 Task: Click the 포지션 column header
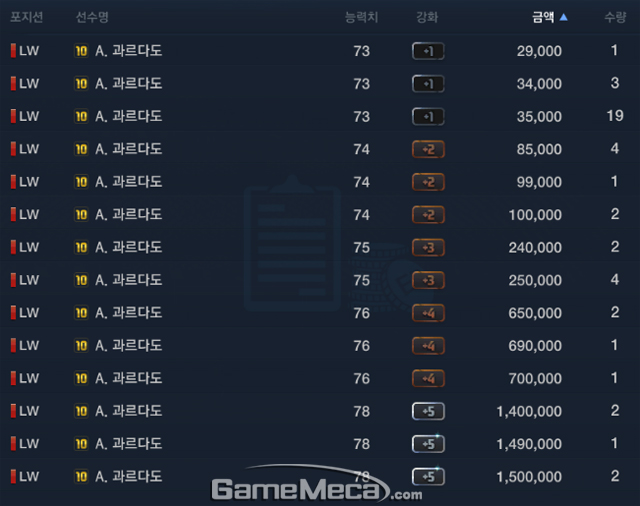27,17
